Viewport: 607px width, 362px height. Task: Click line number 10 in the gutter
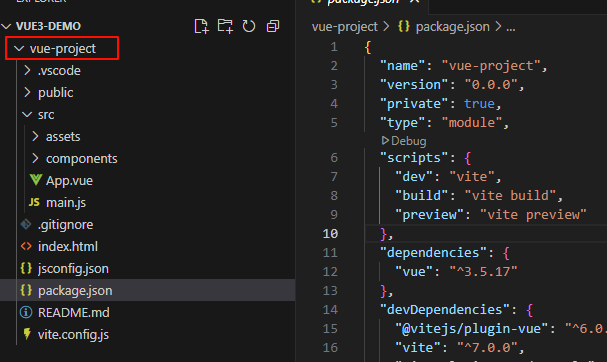click(330, 234)
